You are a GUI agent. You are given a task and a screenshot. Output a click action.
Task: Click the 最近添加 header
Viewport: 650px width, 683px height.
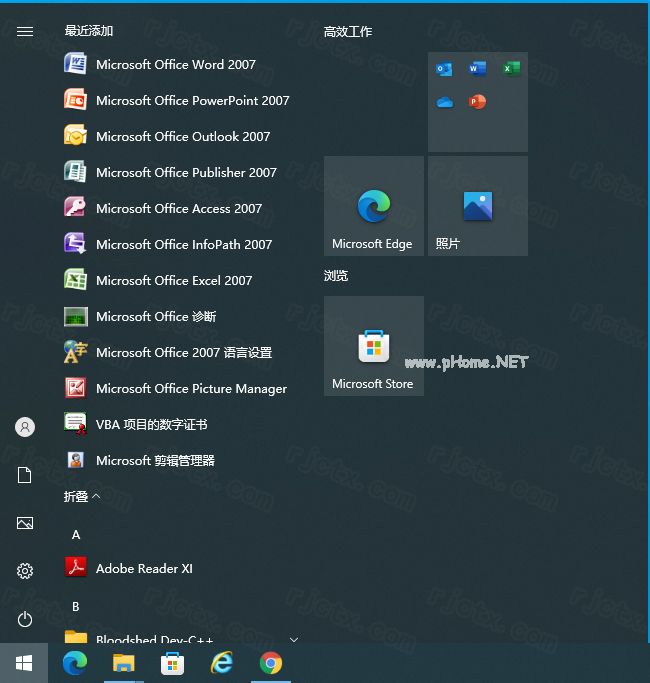coord(89,30)
